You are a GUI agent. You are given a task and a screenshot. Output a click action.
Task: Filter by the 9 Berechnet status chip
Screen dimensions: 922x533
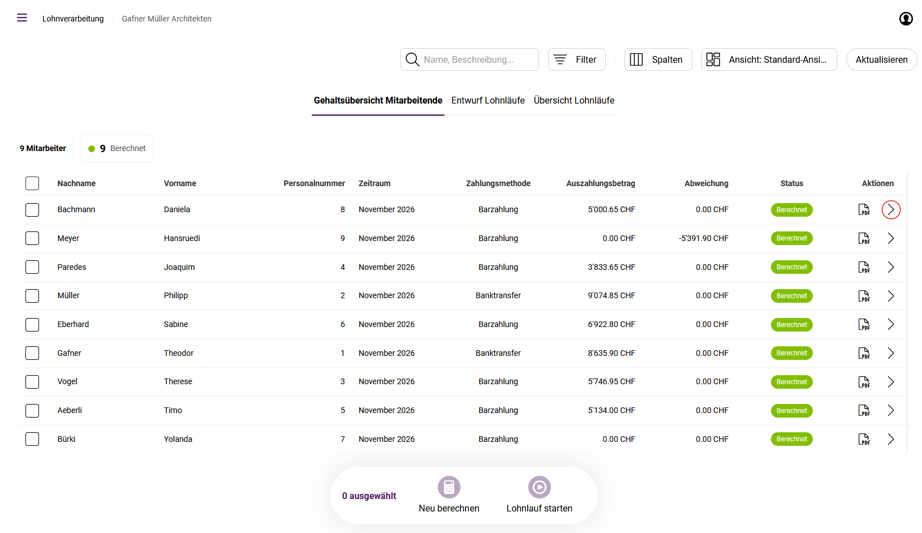(117, 148)
